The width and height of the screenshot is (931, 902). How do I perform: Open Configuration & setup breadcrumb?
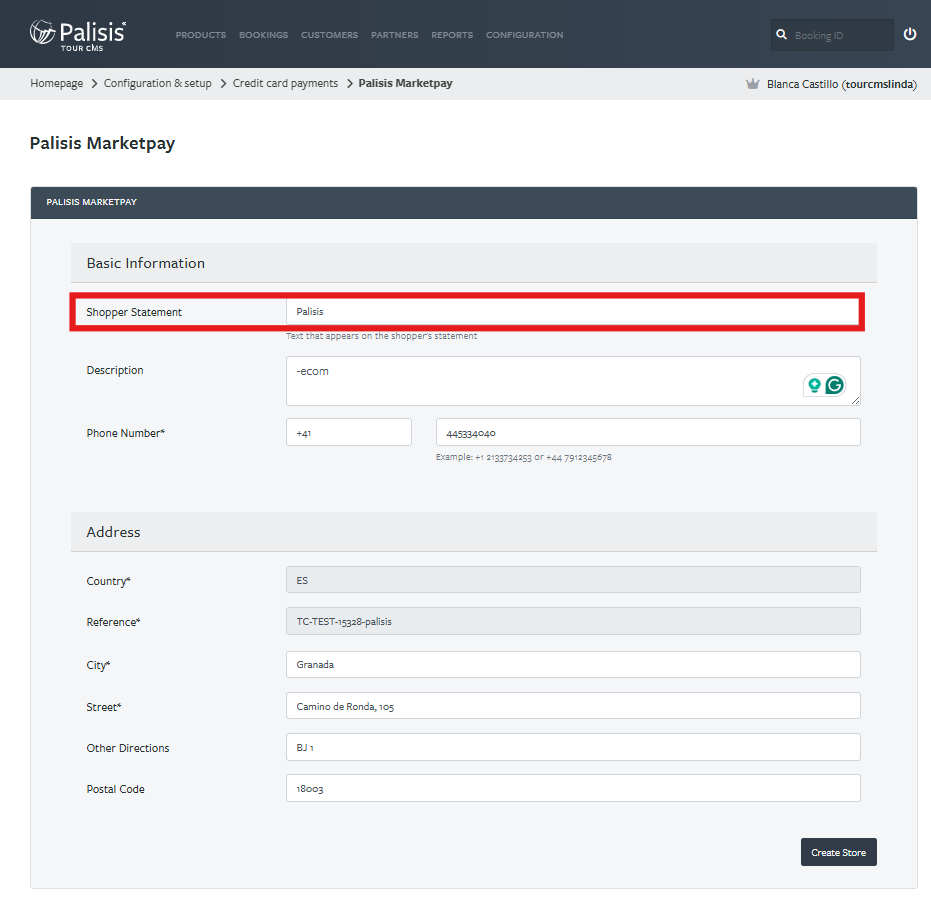157,83
